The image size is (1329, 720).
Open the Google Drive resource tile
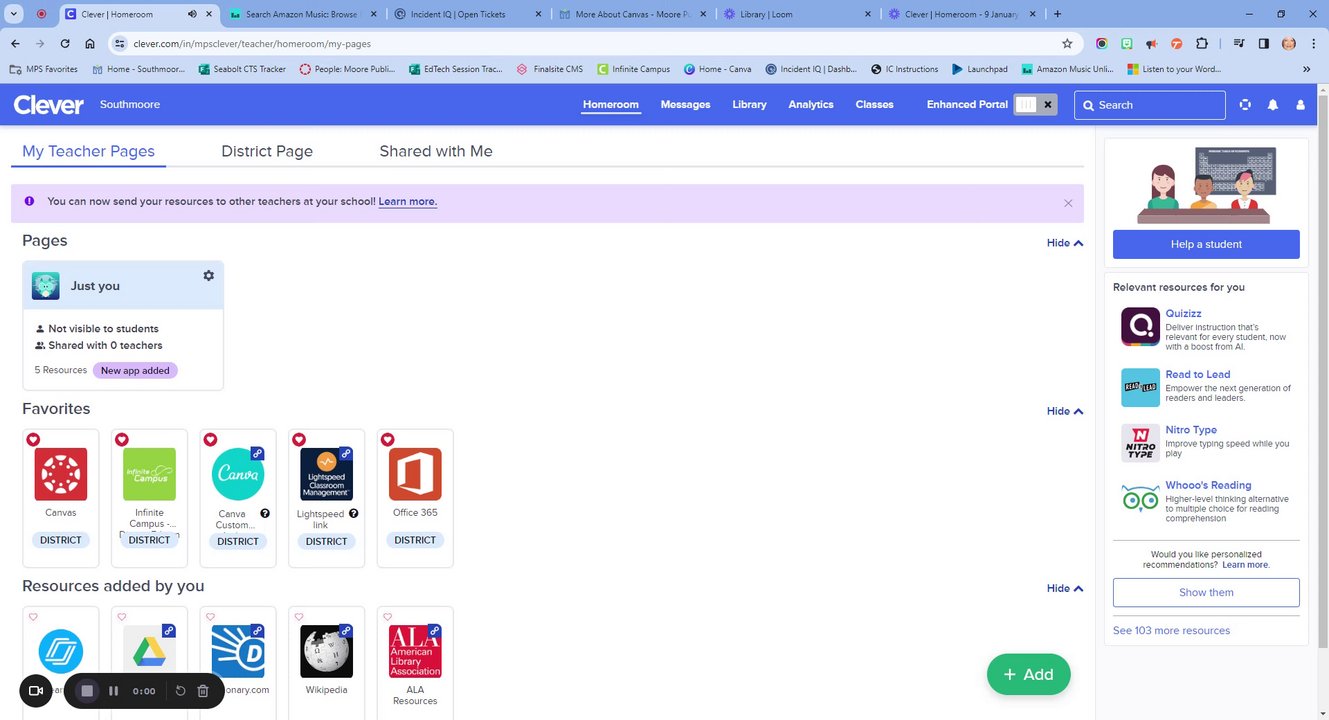click(149, 651)
